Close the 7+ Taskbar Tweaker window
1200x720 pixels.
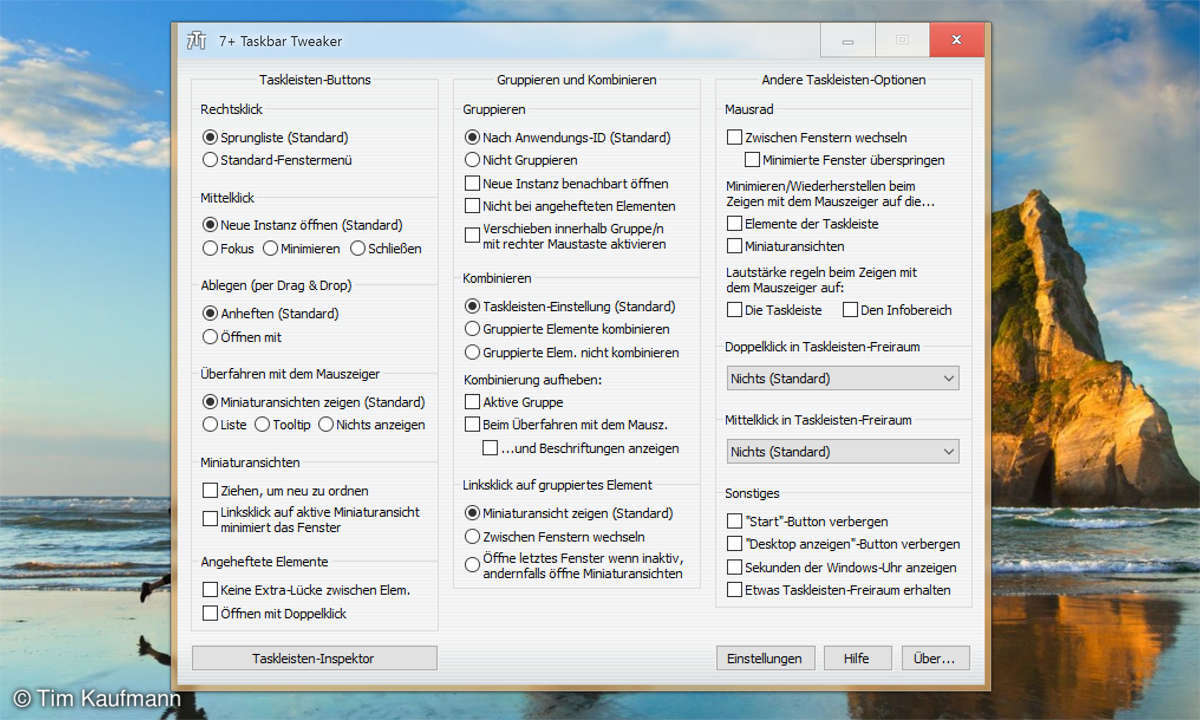tap(957, 41)
